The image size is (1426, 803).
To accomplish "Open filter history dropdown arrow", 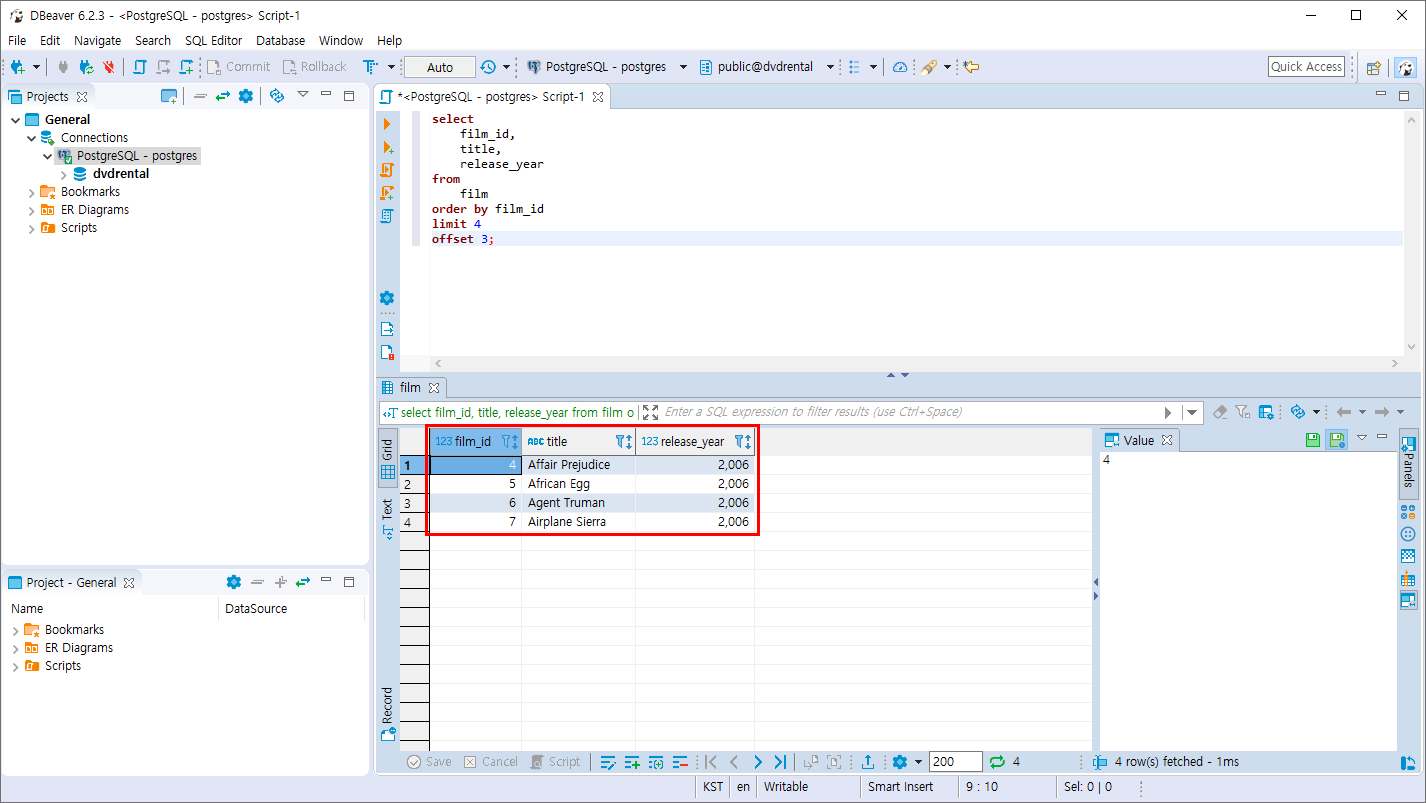I will 1191,412.
